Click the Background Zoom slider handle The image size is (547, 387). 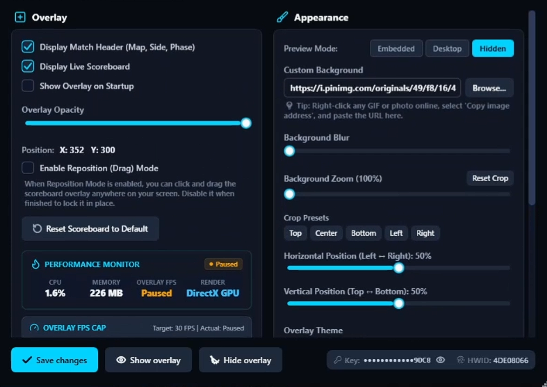click(289, 194)
